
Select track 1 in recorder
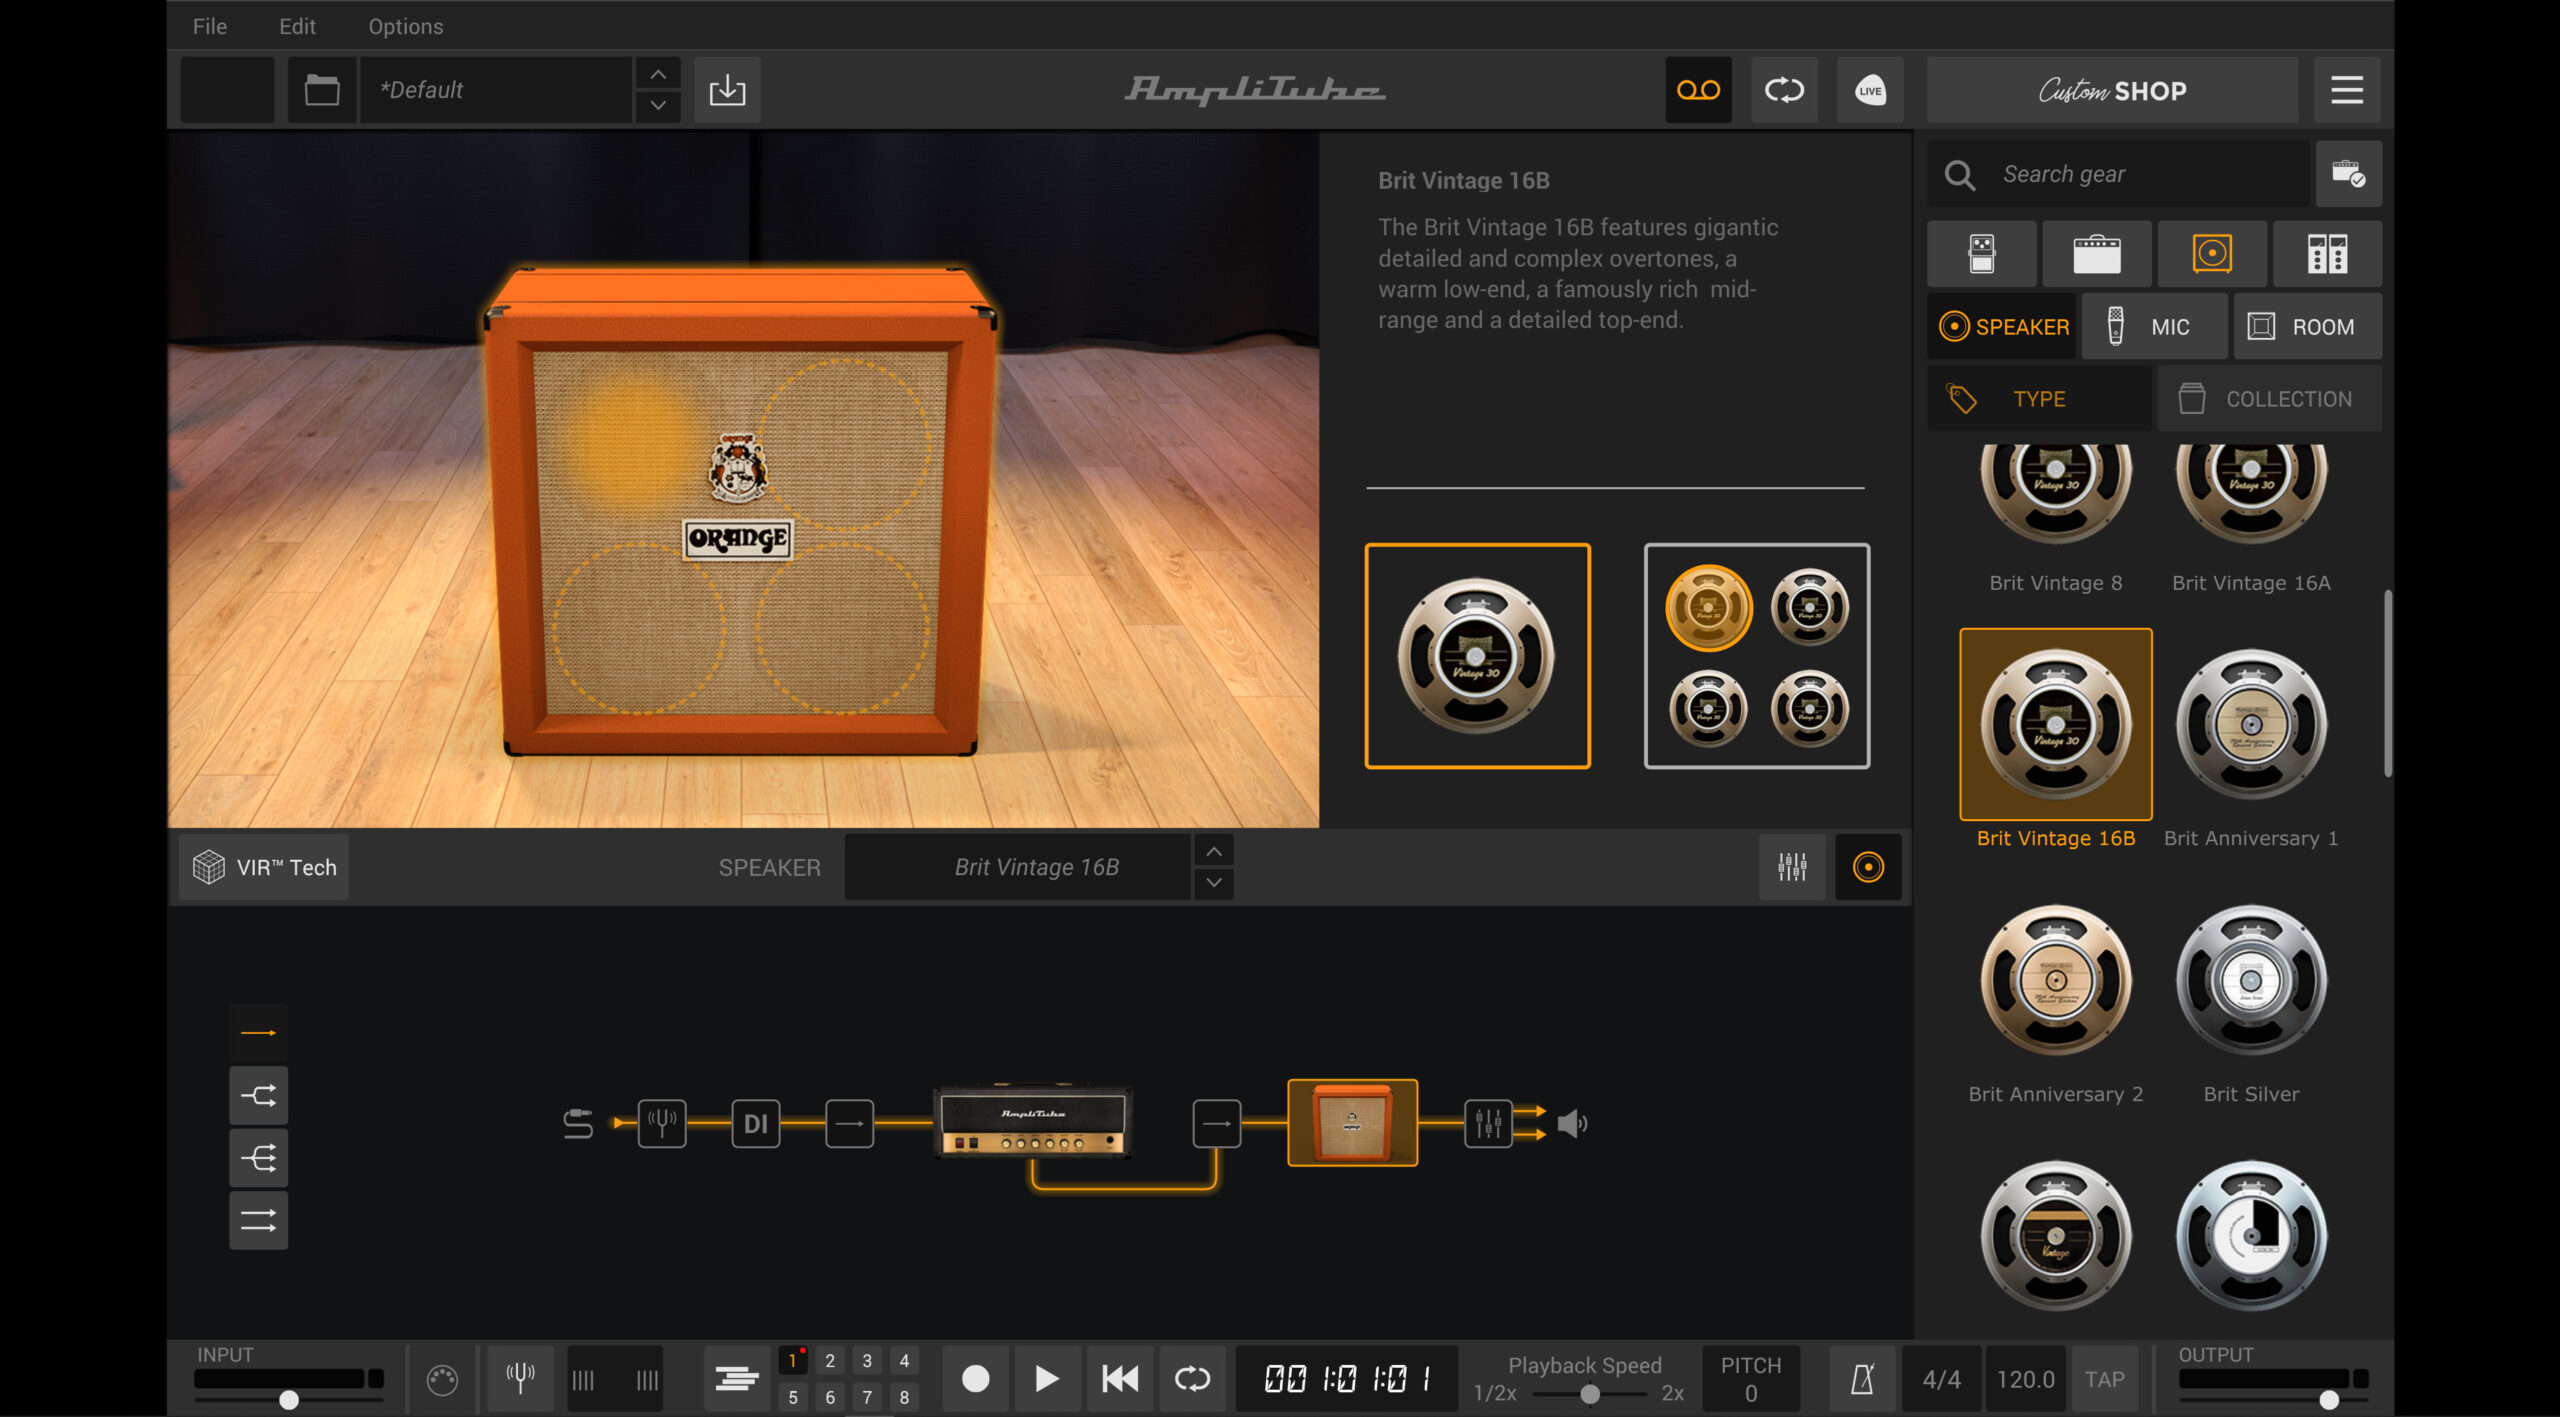(x=792, y=1361)
